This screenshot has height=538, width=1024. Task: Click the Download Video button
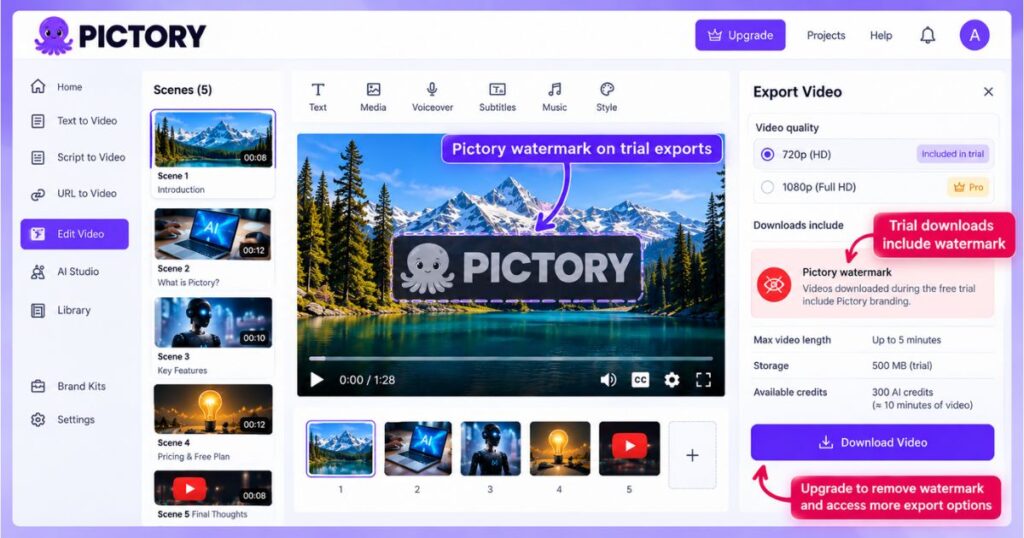pos(872,443)
